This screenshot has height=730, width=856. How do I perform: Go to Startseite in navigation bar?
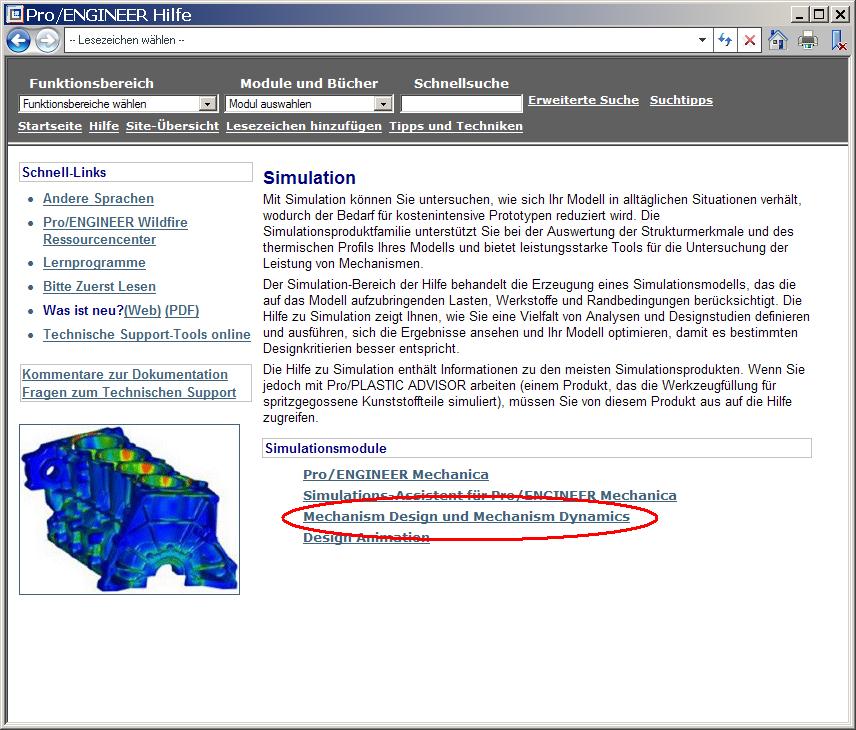pyautogui.click(x=50, y=126)
